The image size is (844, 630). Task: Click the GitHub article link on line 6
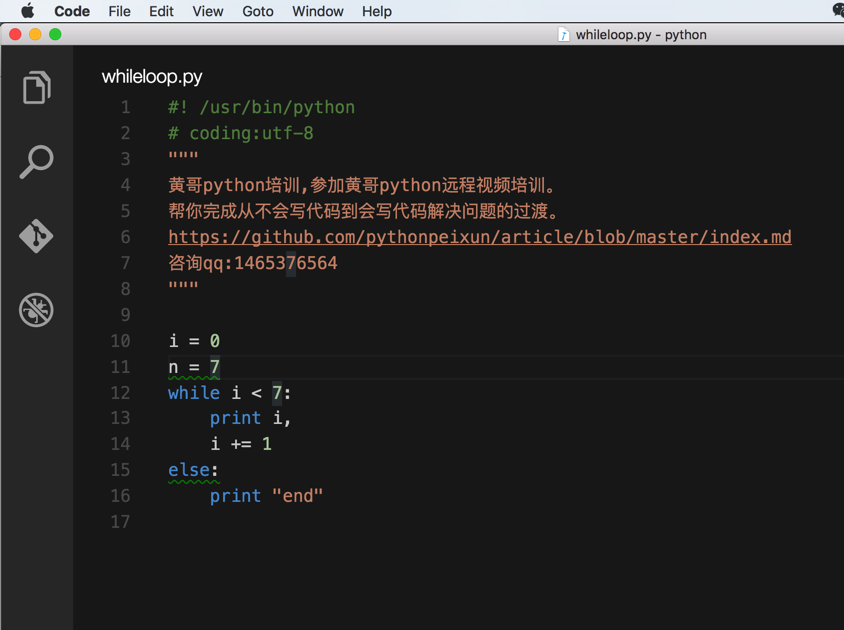point(480,236)
